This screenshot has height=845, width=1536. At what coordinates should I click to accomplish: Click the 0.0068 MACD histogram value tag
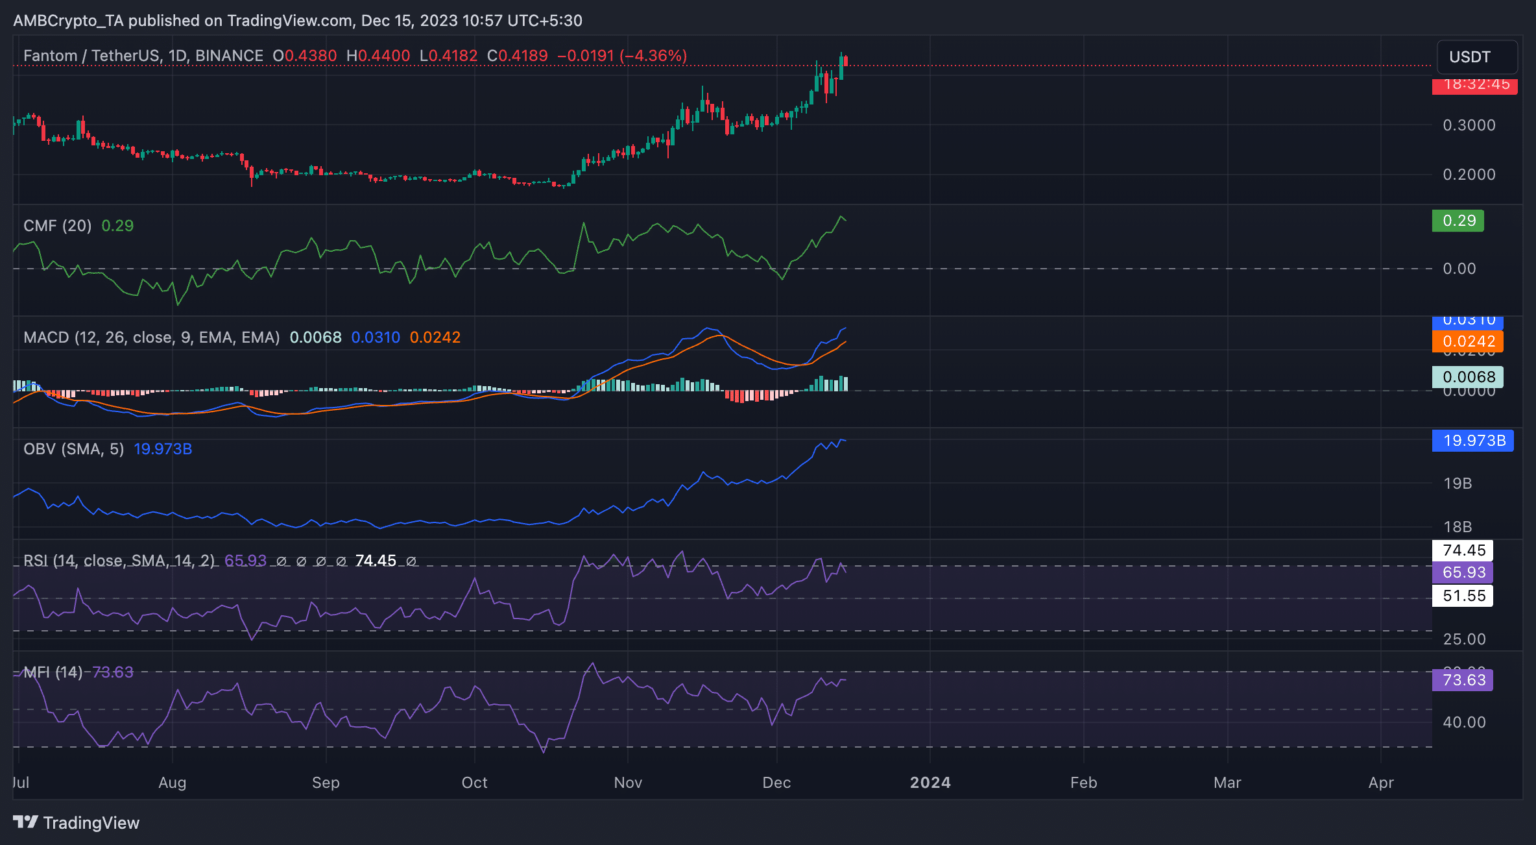[x=1468, y=377]
